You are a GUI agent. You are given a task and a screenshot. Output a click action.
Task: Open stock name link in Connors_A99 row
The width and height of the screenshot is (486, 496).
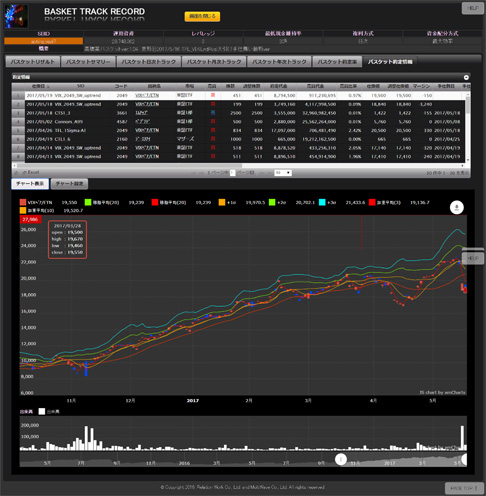pyautogui.click(x=142, y=122)
